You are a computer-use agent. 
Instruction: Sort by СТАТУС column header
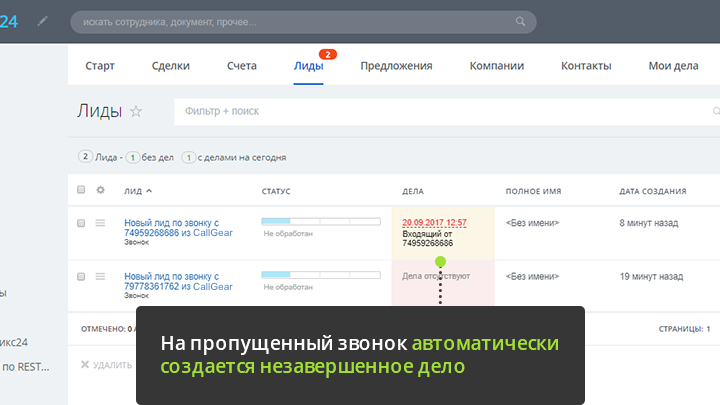[x=276, y=190]
